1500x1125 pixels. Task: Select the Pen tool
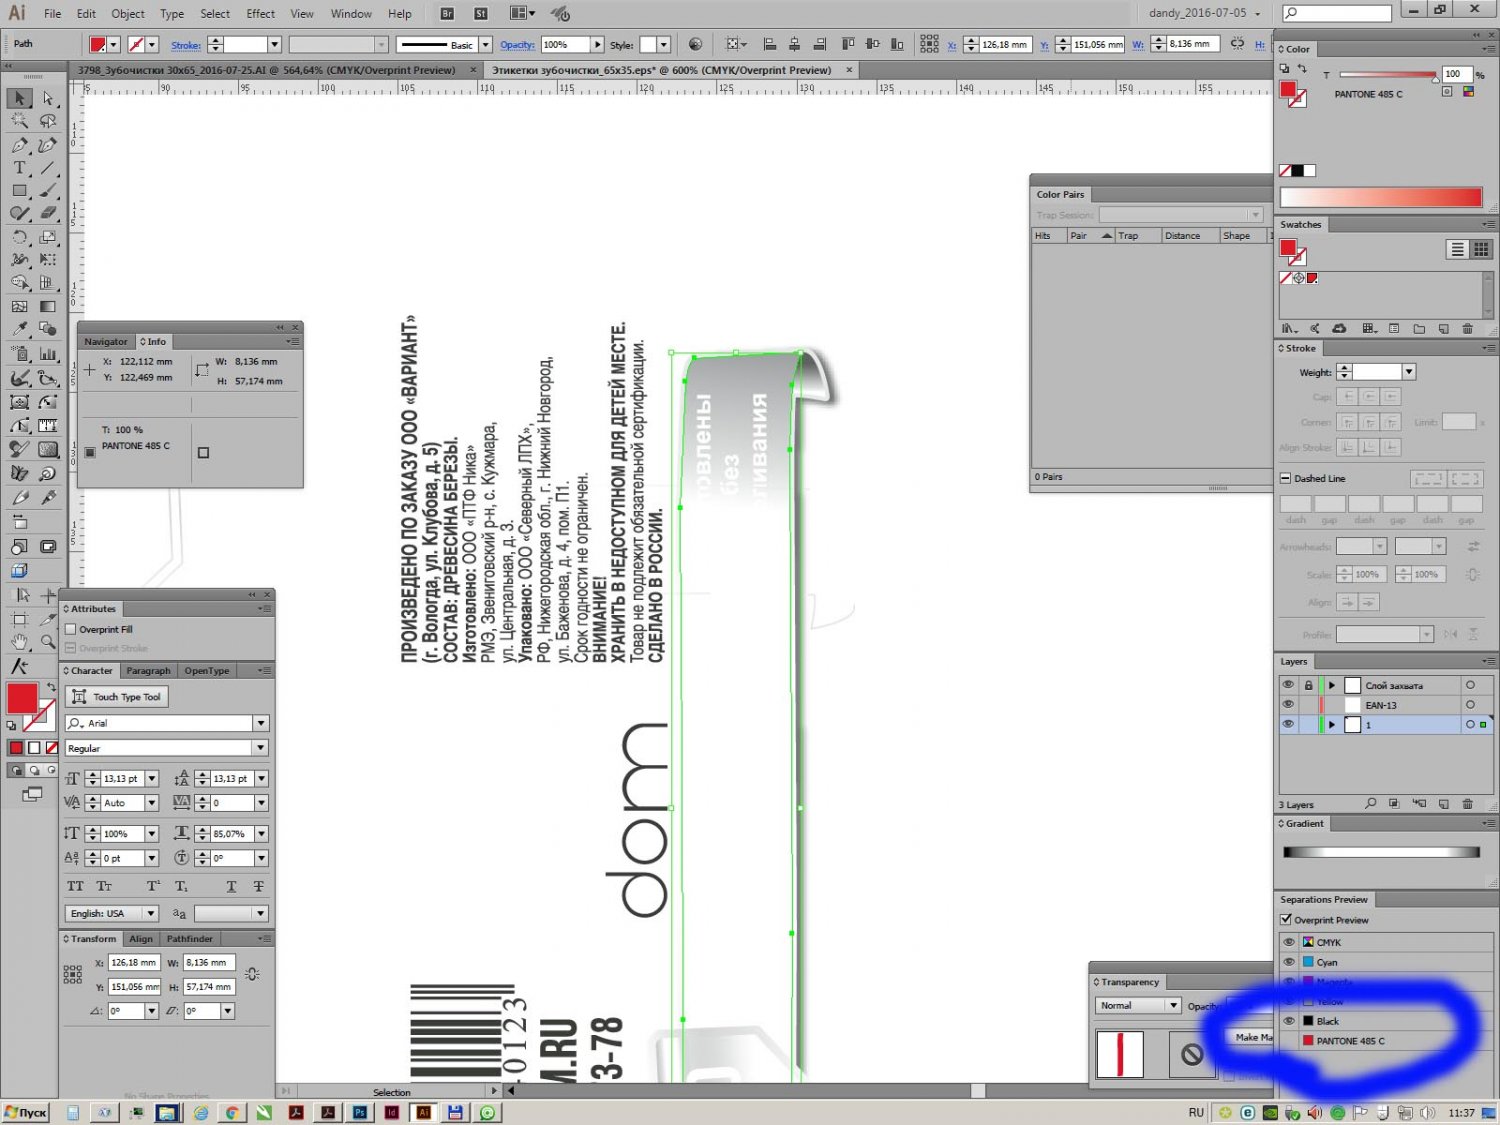pyautogui.click(x=19, y=145)
